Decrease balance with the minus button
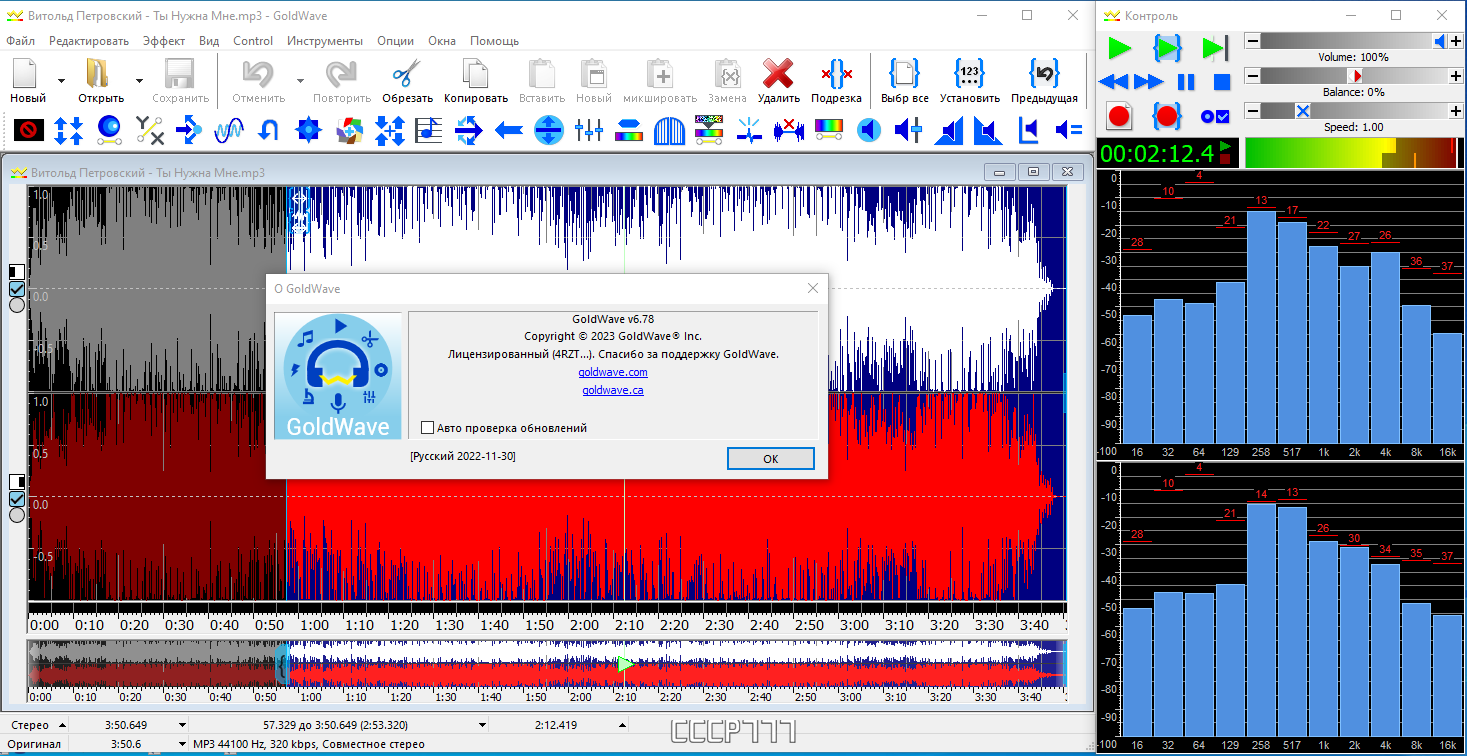This screenshot has width=1467, height=756. (1252, 76)
